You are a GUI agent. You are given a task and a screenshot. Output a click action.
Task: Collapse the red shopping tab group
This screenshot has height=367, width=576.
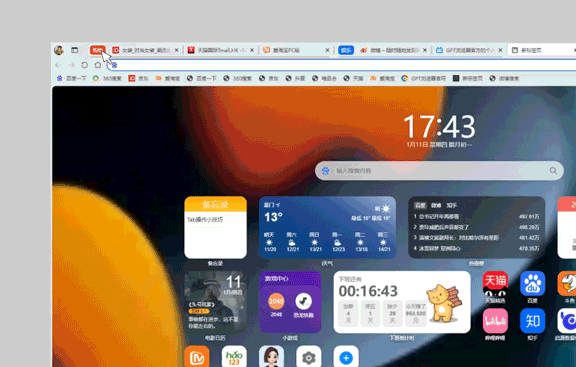(x=97, y=50)
